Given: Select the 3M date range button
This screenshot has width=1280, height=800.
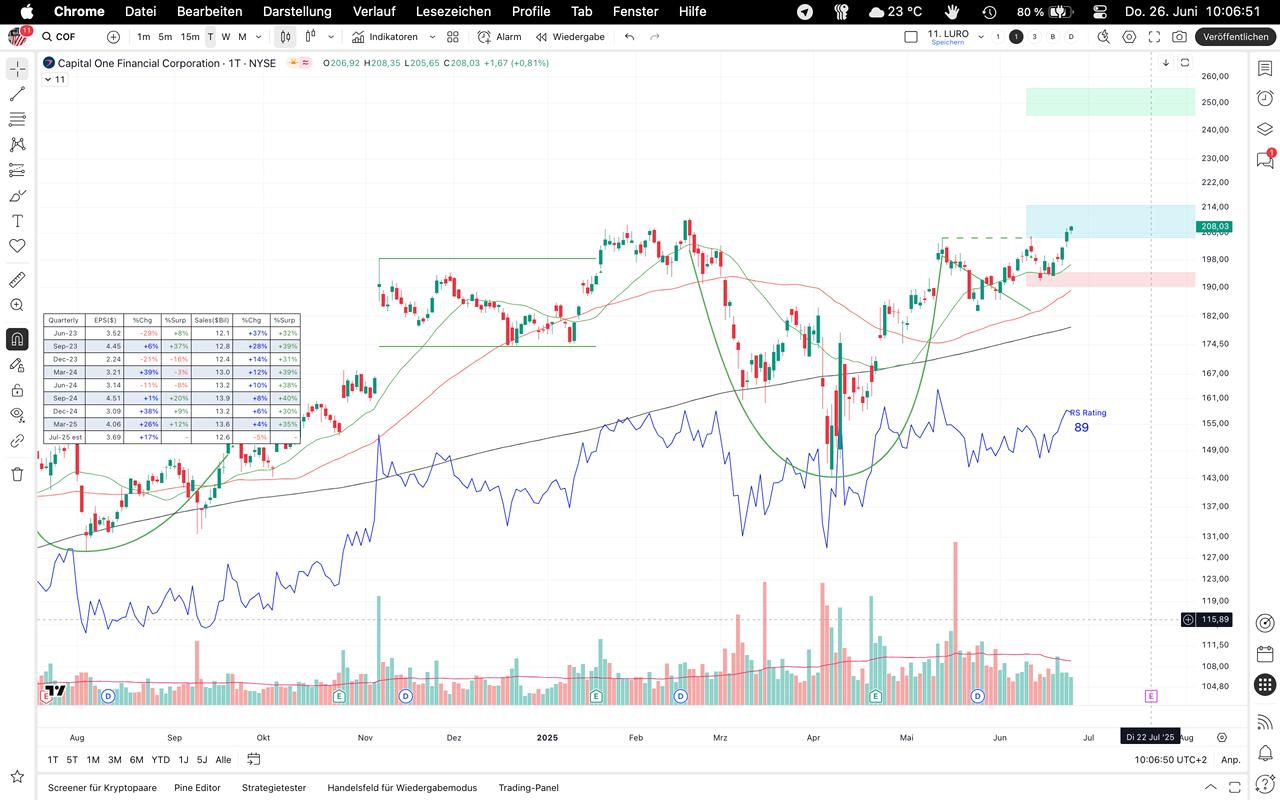Looking at the screenshot, I should (x=115, y=759).
